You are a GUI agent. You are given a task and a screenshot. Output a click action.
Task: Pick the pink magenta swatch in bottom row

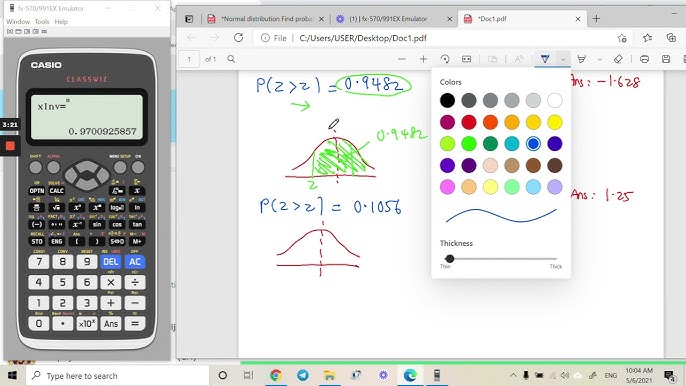[x=447, y=187]
